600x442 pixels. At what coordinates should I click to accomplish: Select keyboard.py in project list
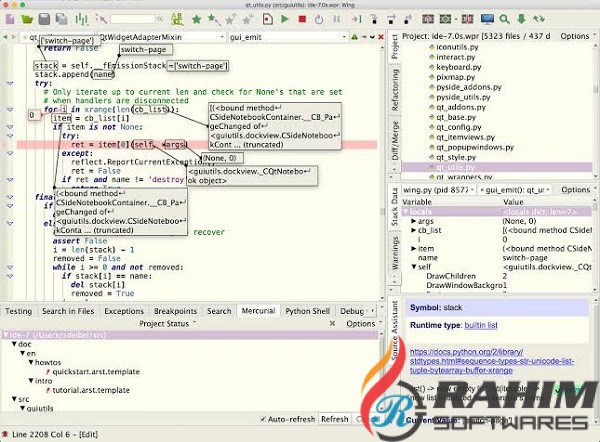459,67
